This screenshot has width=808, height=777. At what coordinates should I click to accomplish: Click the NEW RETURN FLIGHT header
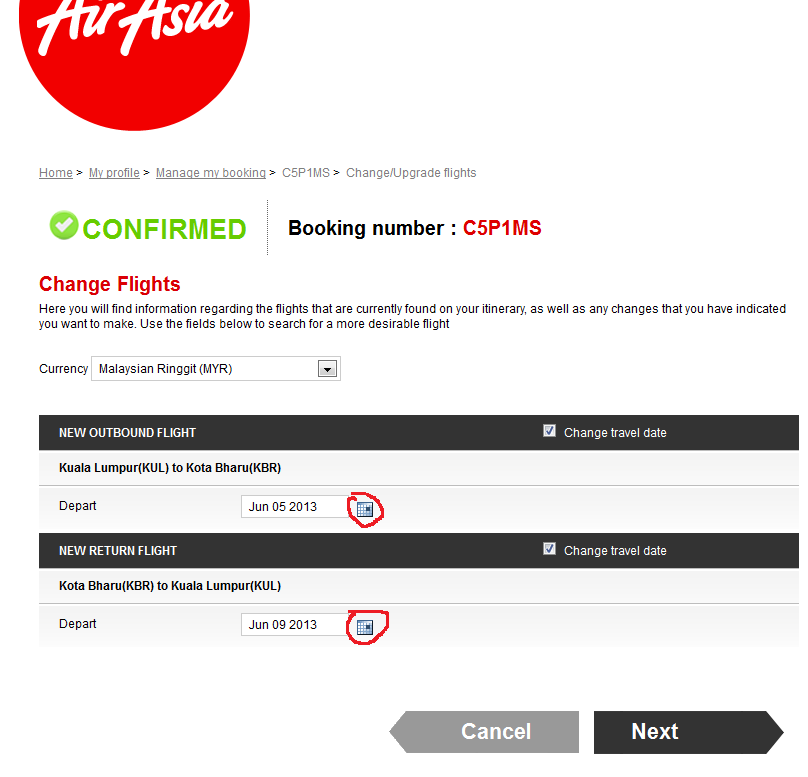118,551
